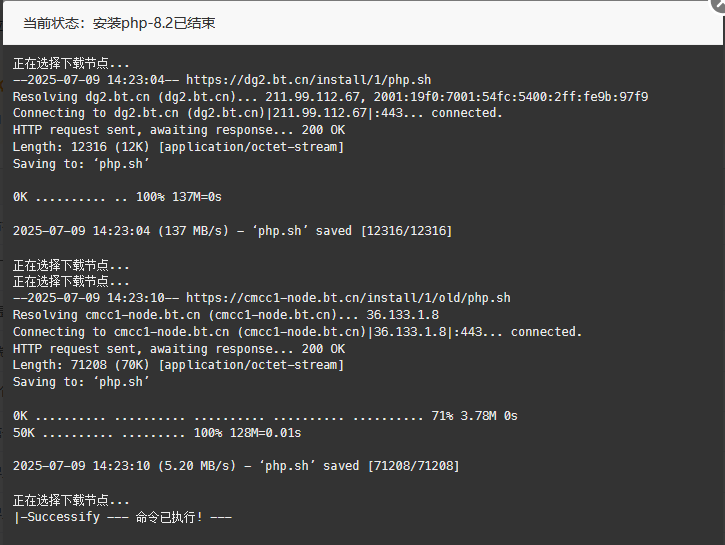Click the Resolving cmcc1-node.bt.cn log line

(226, 315)
